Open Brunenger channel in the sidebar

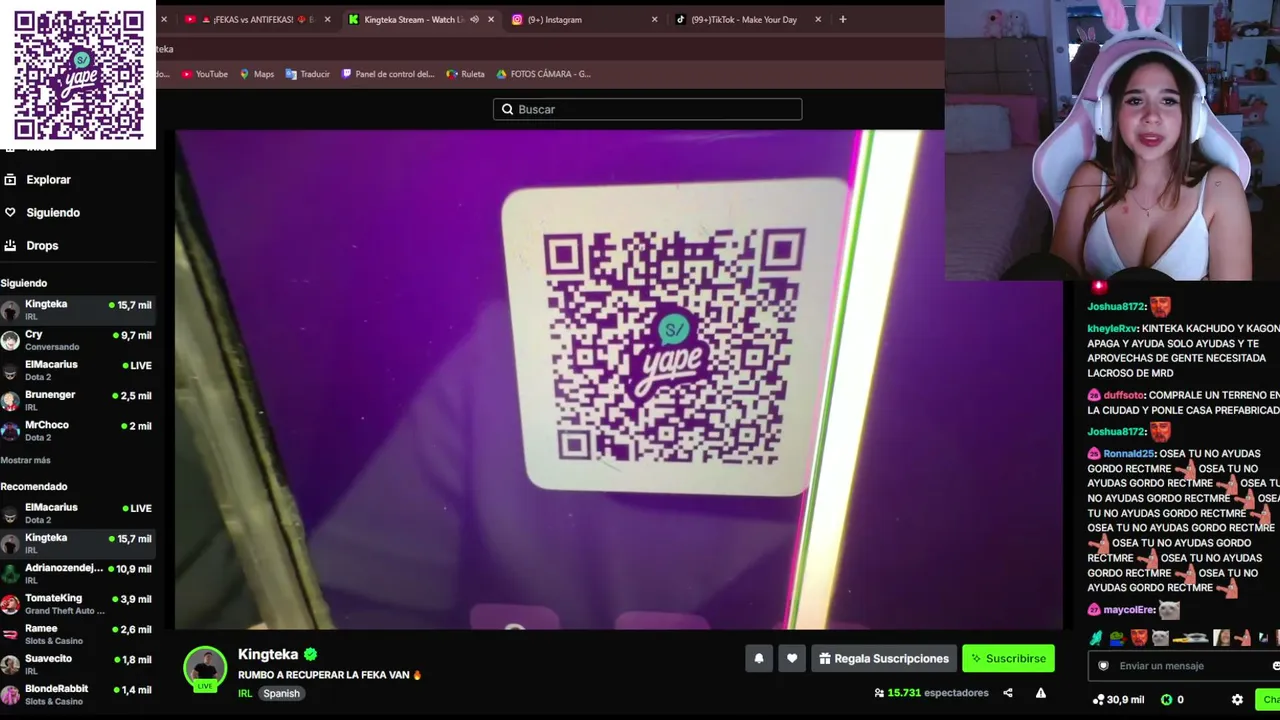78,401
